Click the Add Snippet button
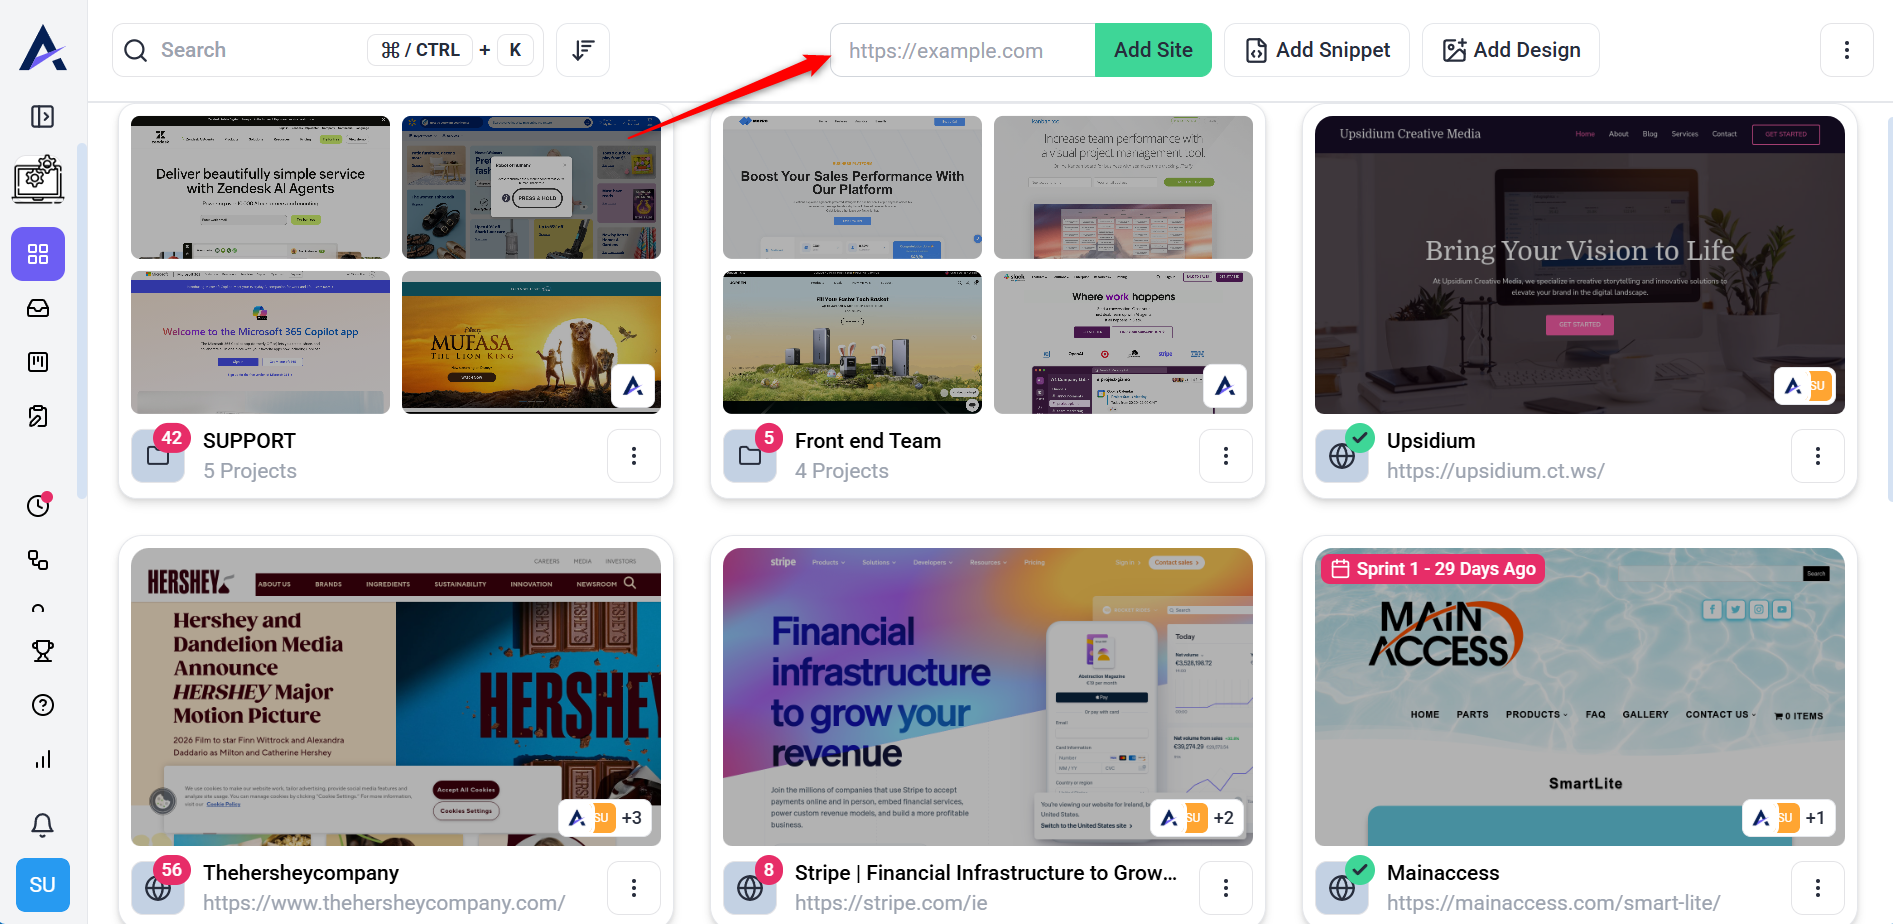1893x924 pixels. (x=1317, y=50)
